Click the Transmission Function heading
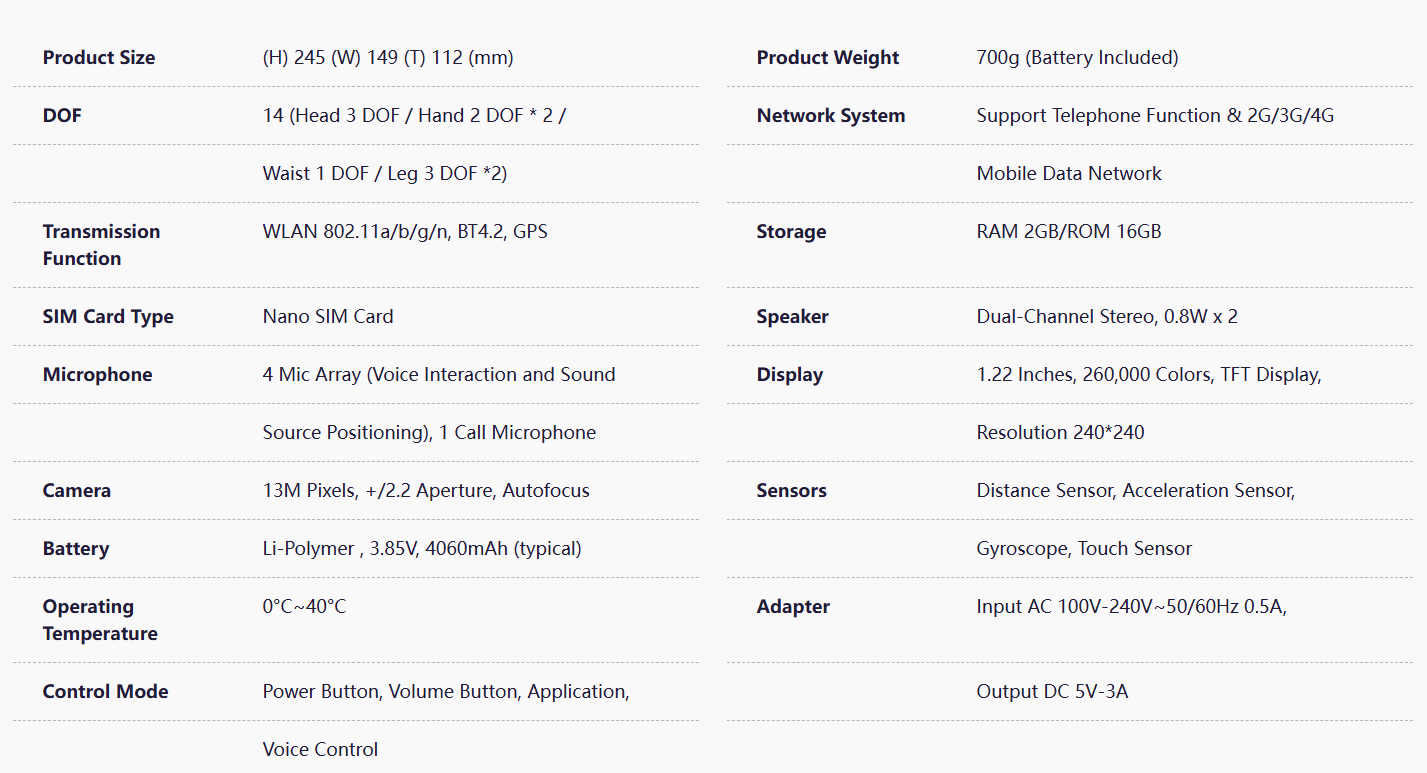 click(x=101, y=245)
